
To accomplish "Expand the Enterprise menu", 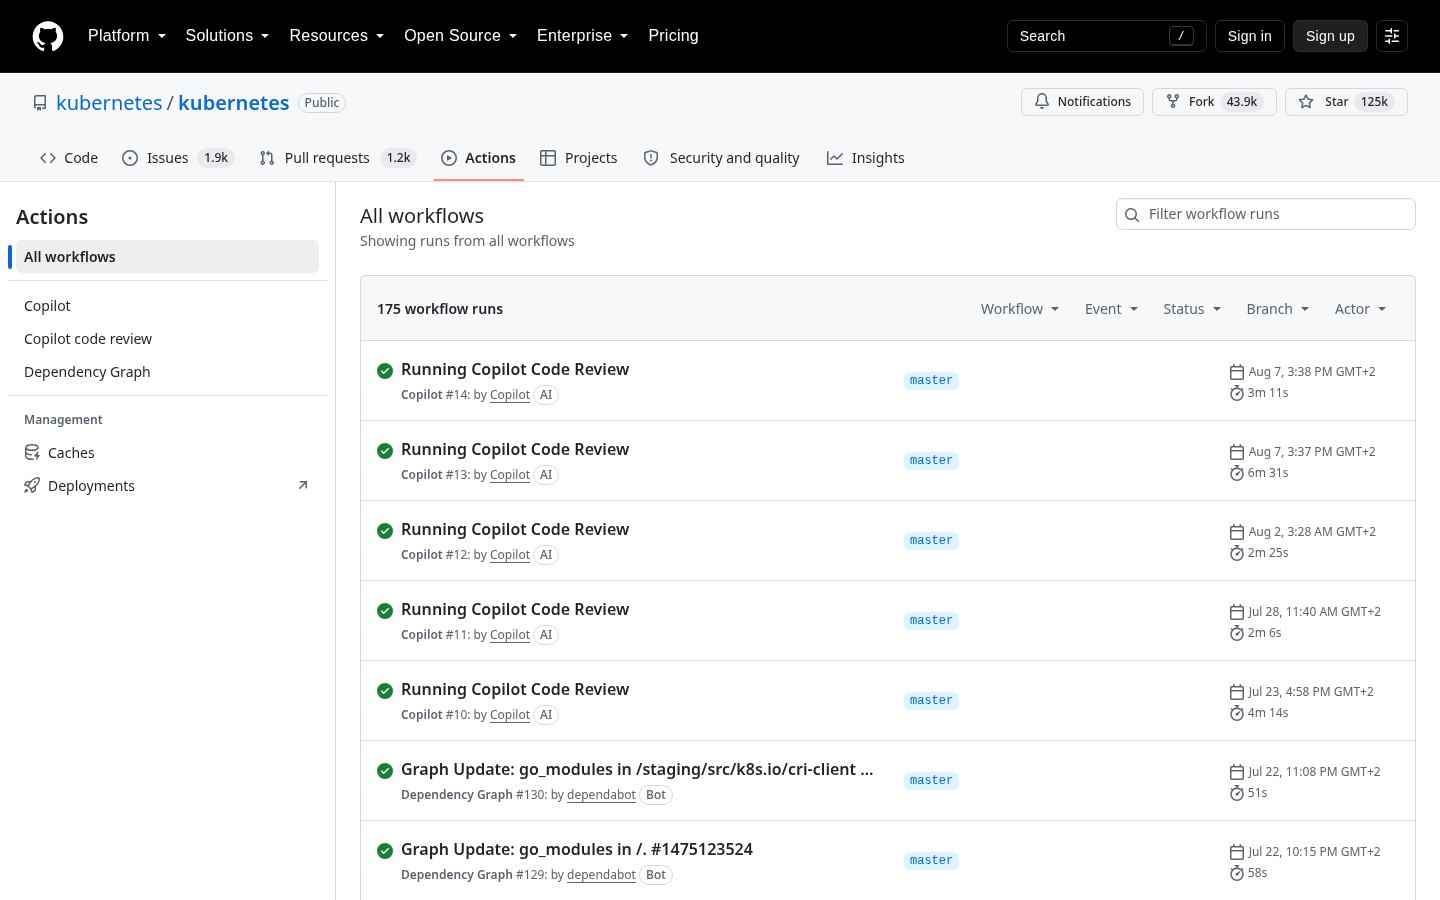I will point(582,36).
